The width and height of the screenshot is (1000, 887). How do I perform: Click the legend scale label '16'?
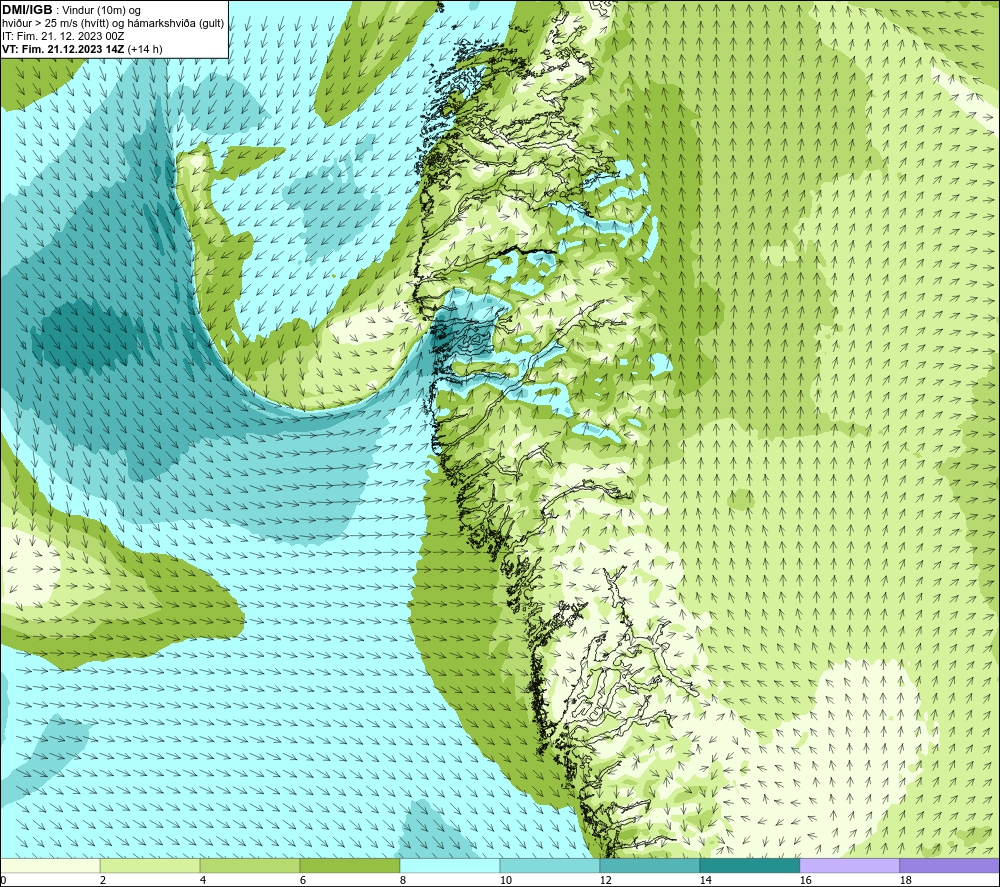pos(805,880)
